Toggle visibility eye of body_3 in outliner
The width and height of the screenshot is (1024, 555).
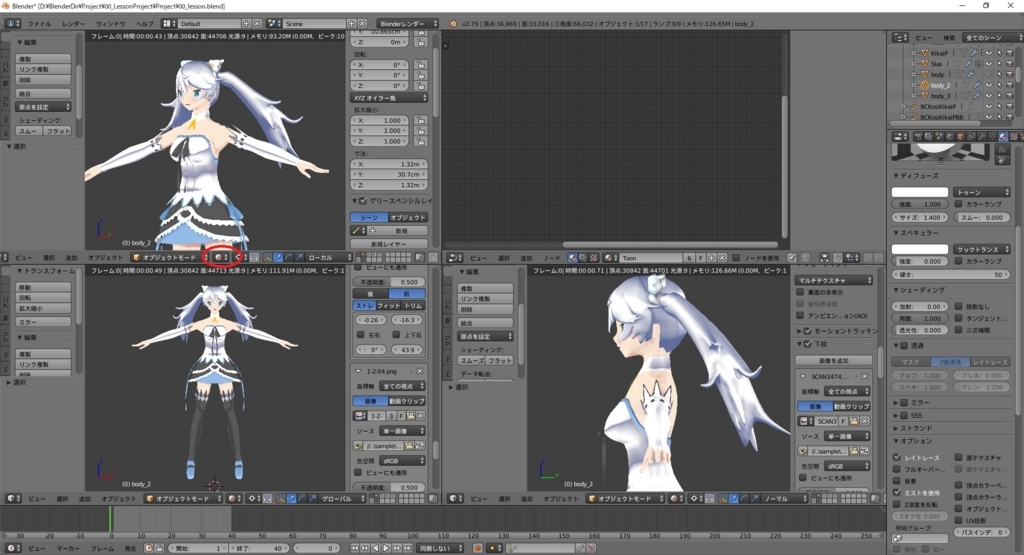[x=988, y=95]
